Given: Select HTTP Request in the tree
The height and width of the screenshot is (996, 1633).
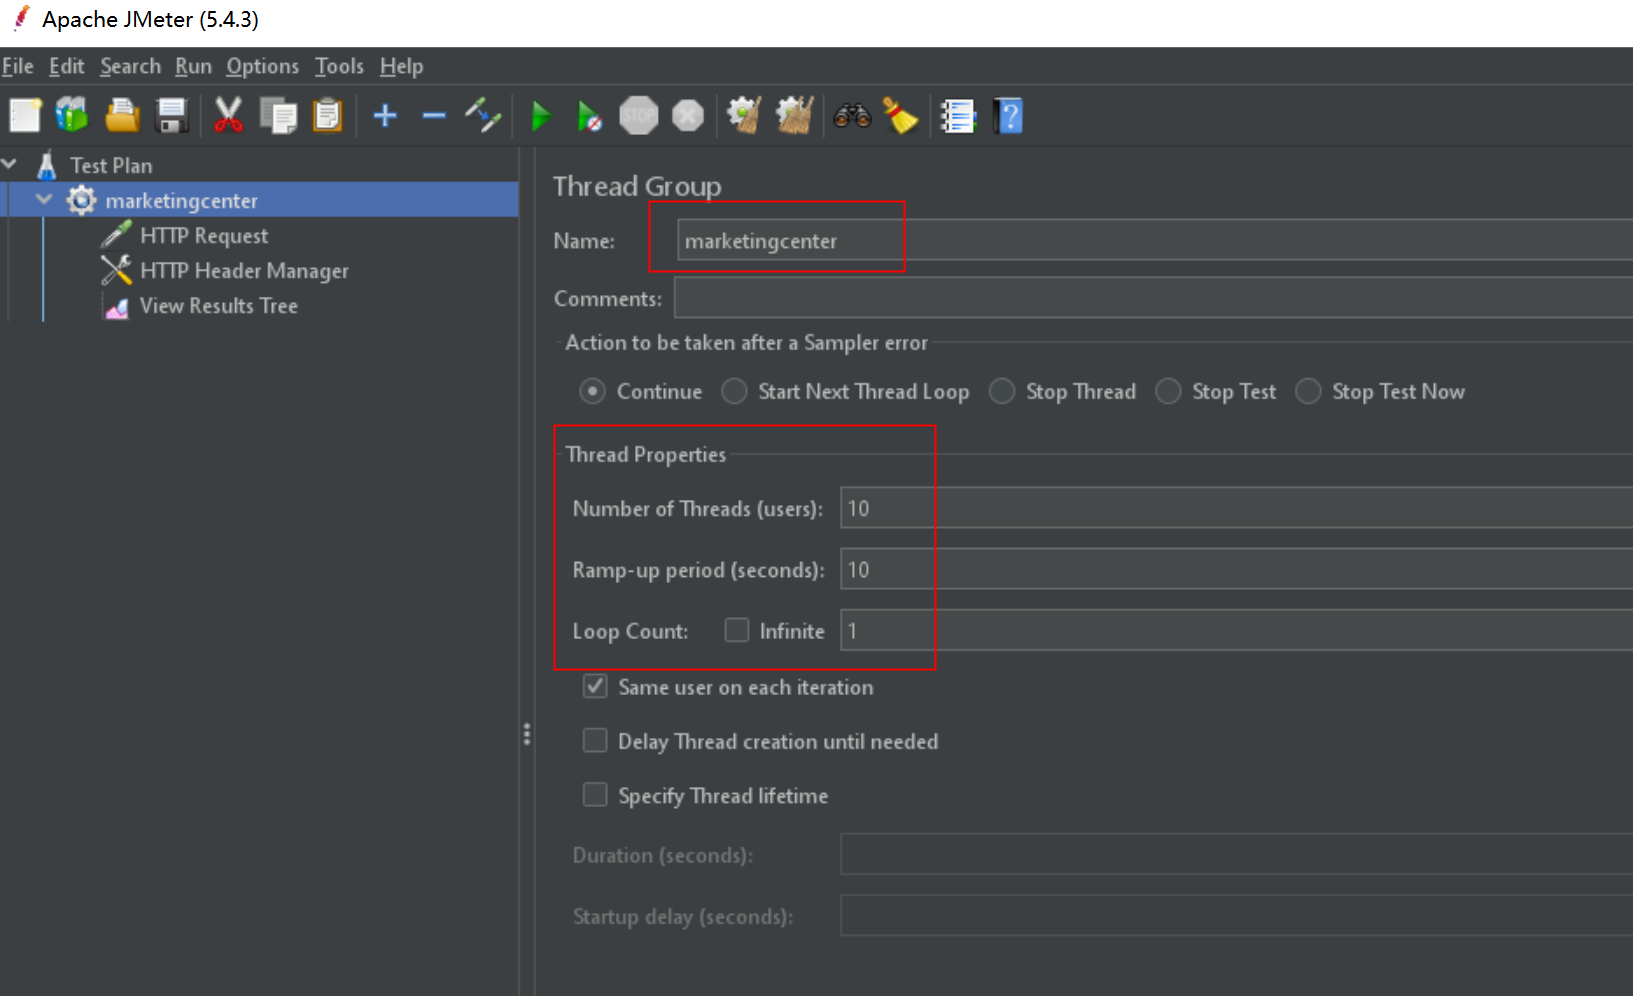Looking at the screenshot, I should tap(204, 235).
